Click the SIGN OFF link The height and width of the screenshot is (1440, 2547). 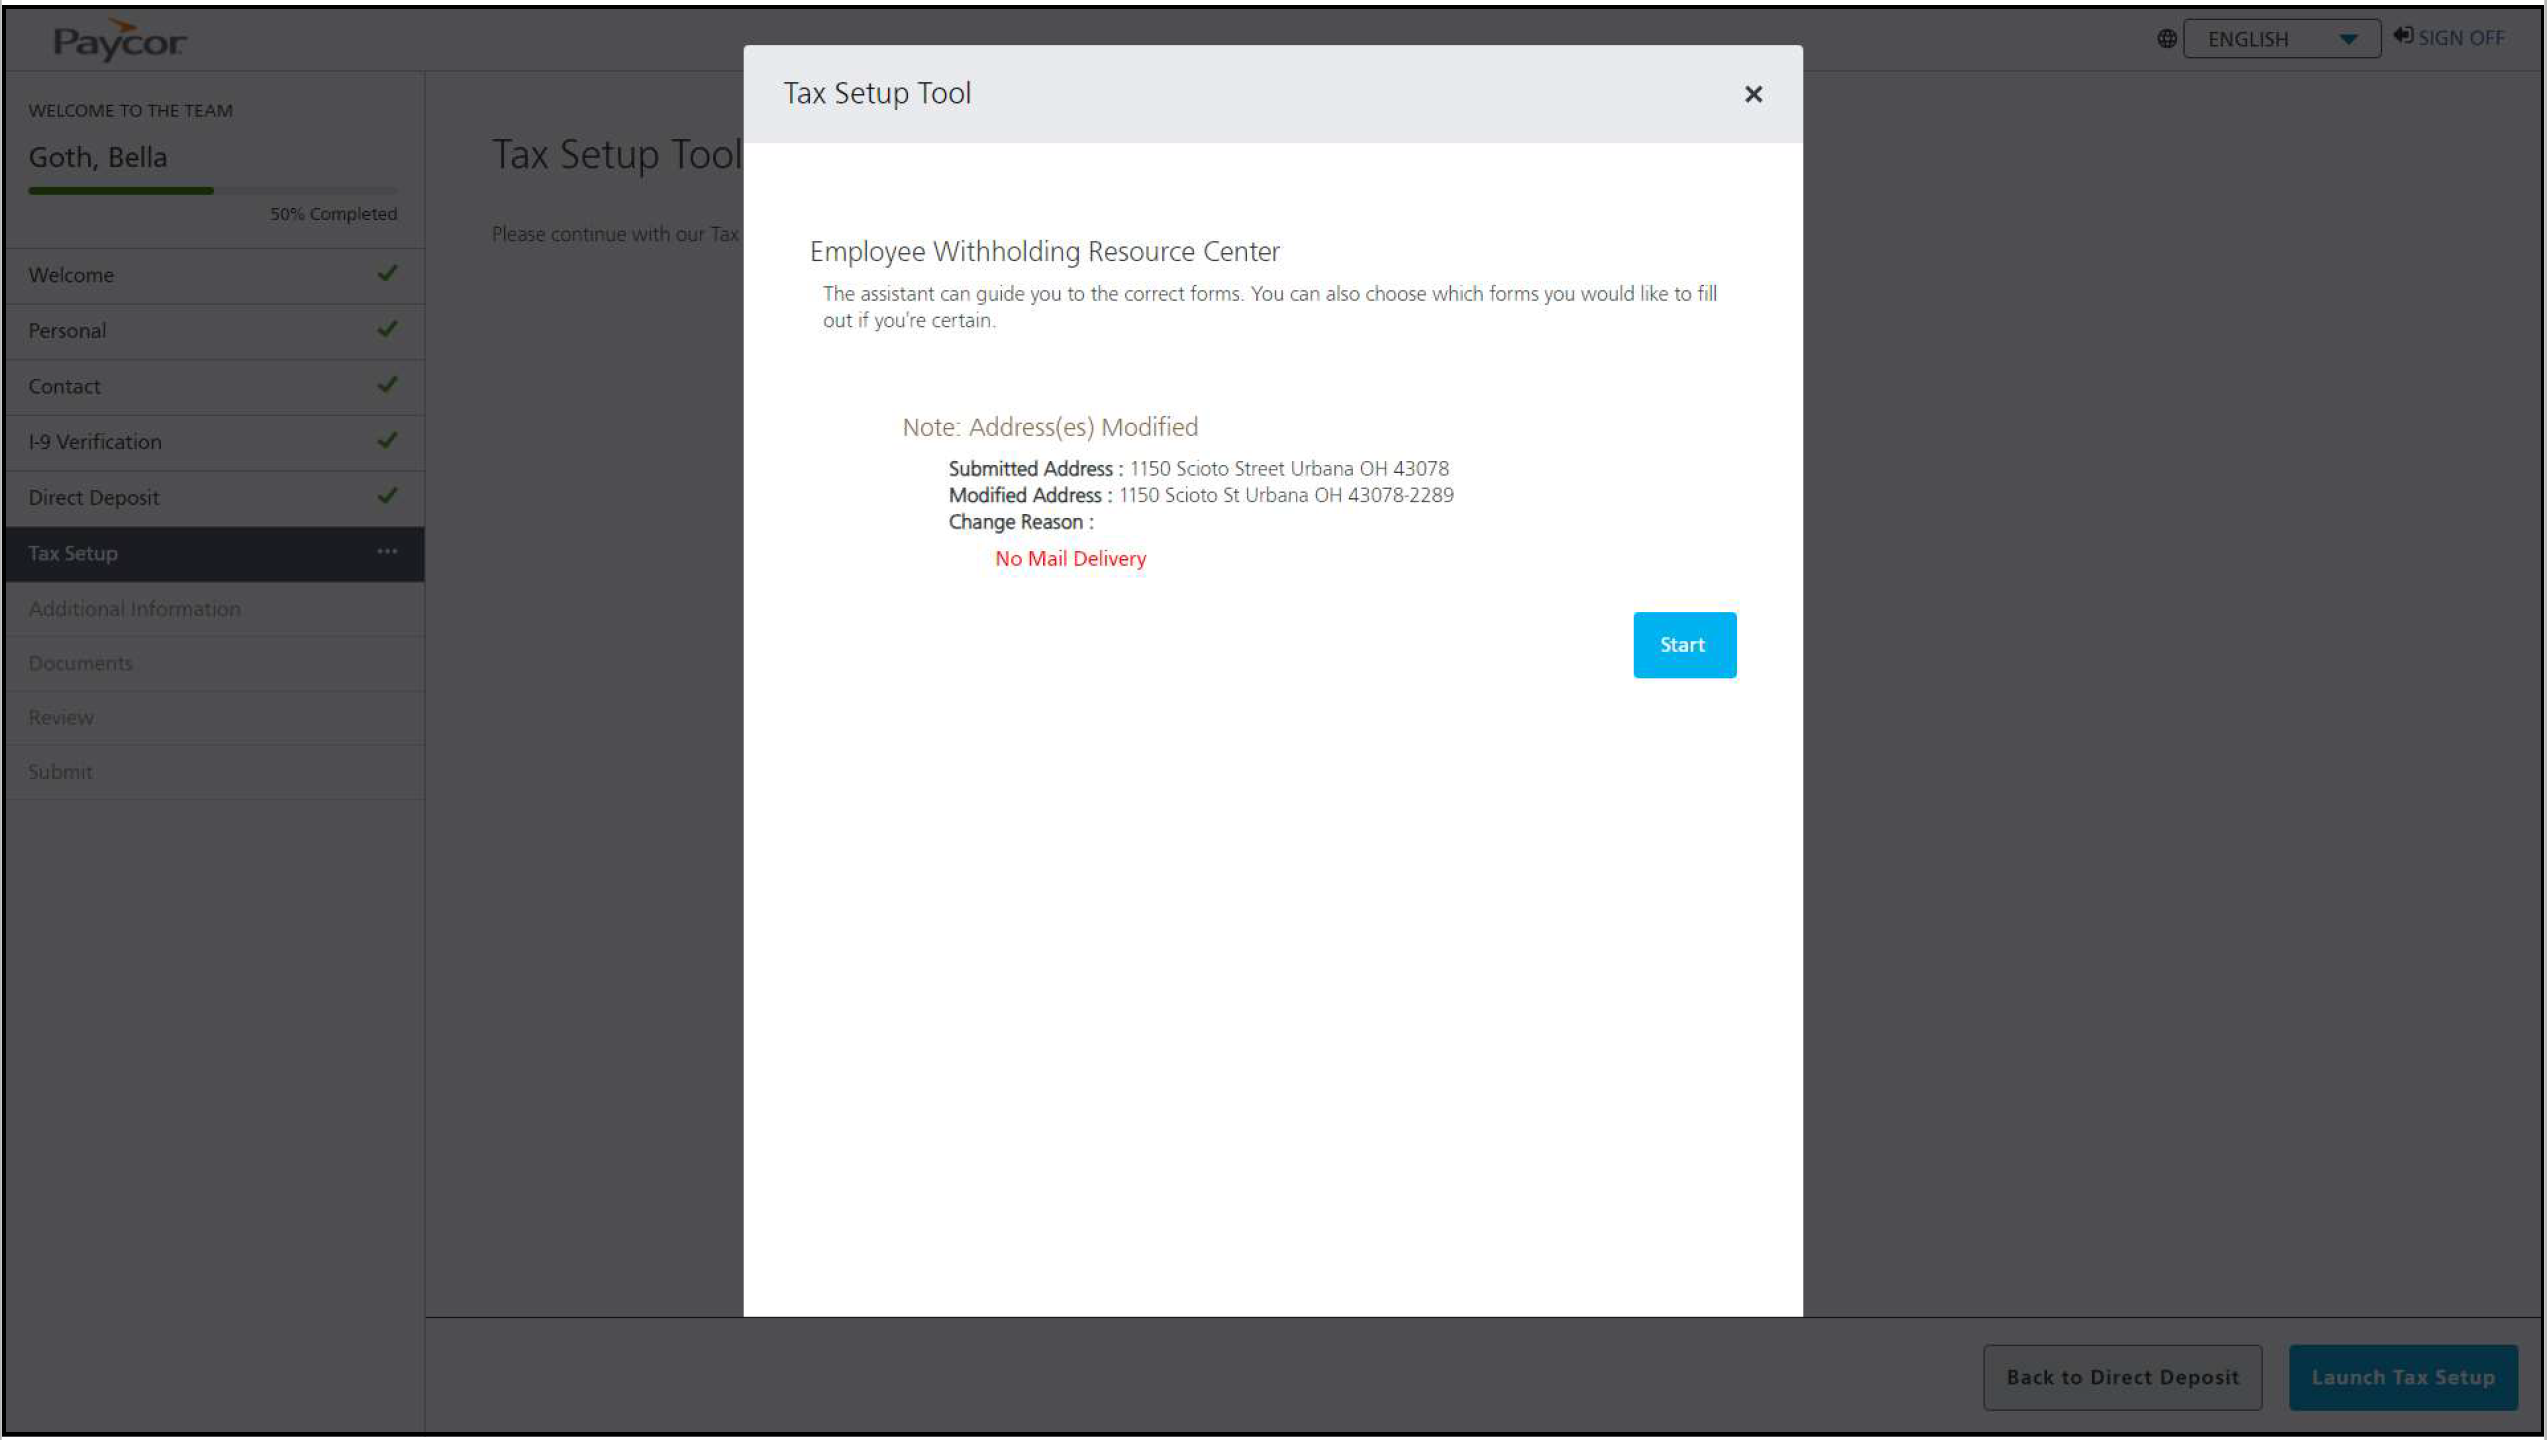2449,38
